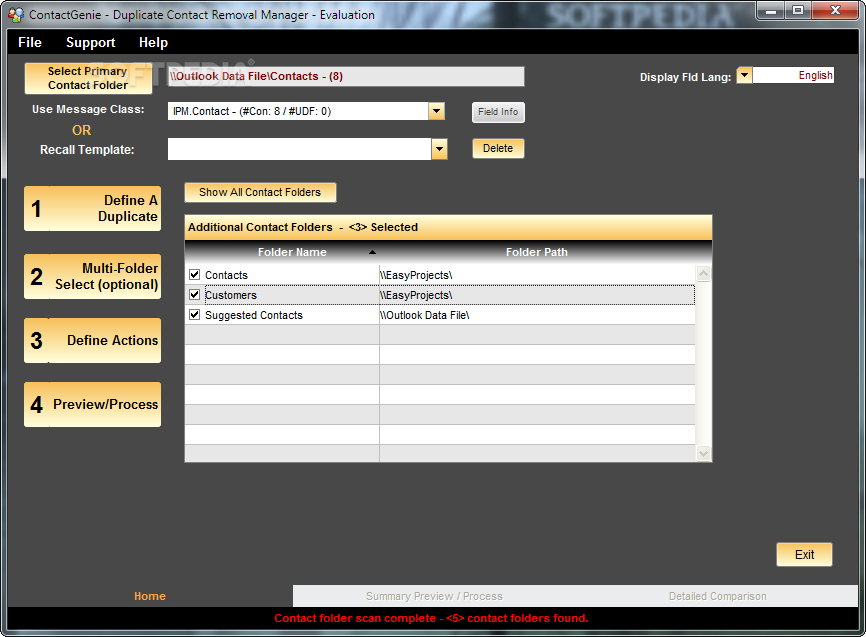Image resolution: width=866 pixels, height=637 pixels.
Task: Click \\EasyProjects\ path in Contacts row
Action: pos(537,275)
